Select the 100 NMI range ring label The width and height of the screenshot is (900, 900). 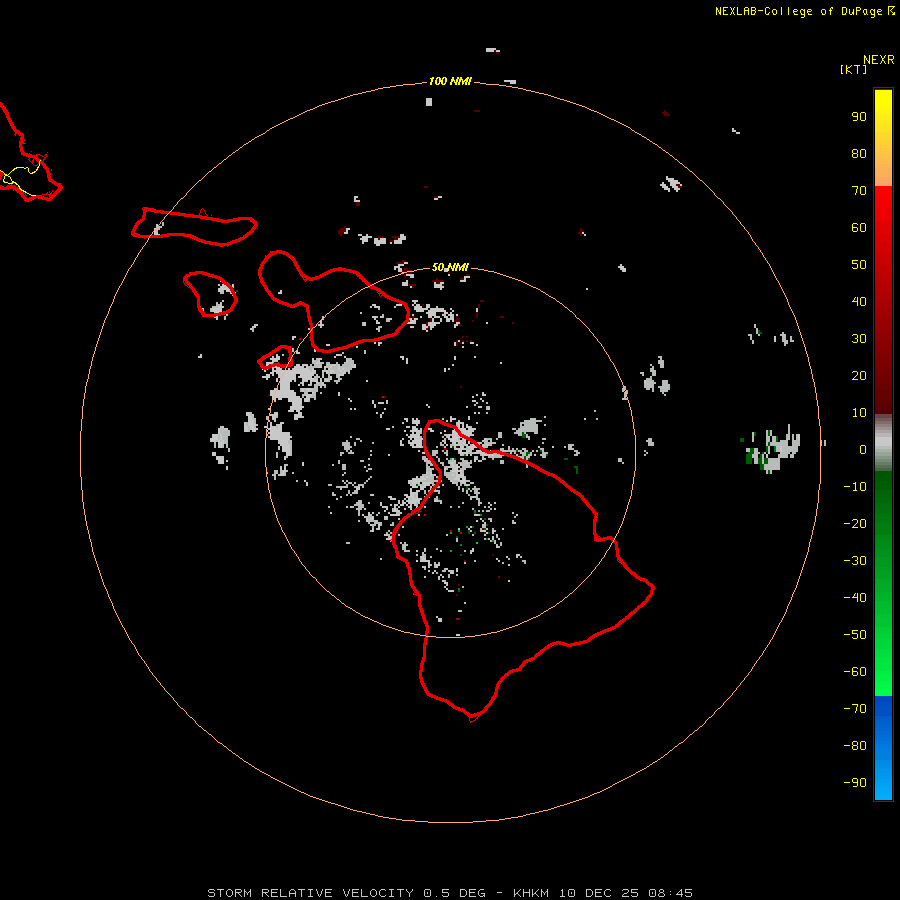tap(450, 81)
